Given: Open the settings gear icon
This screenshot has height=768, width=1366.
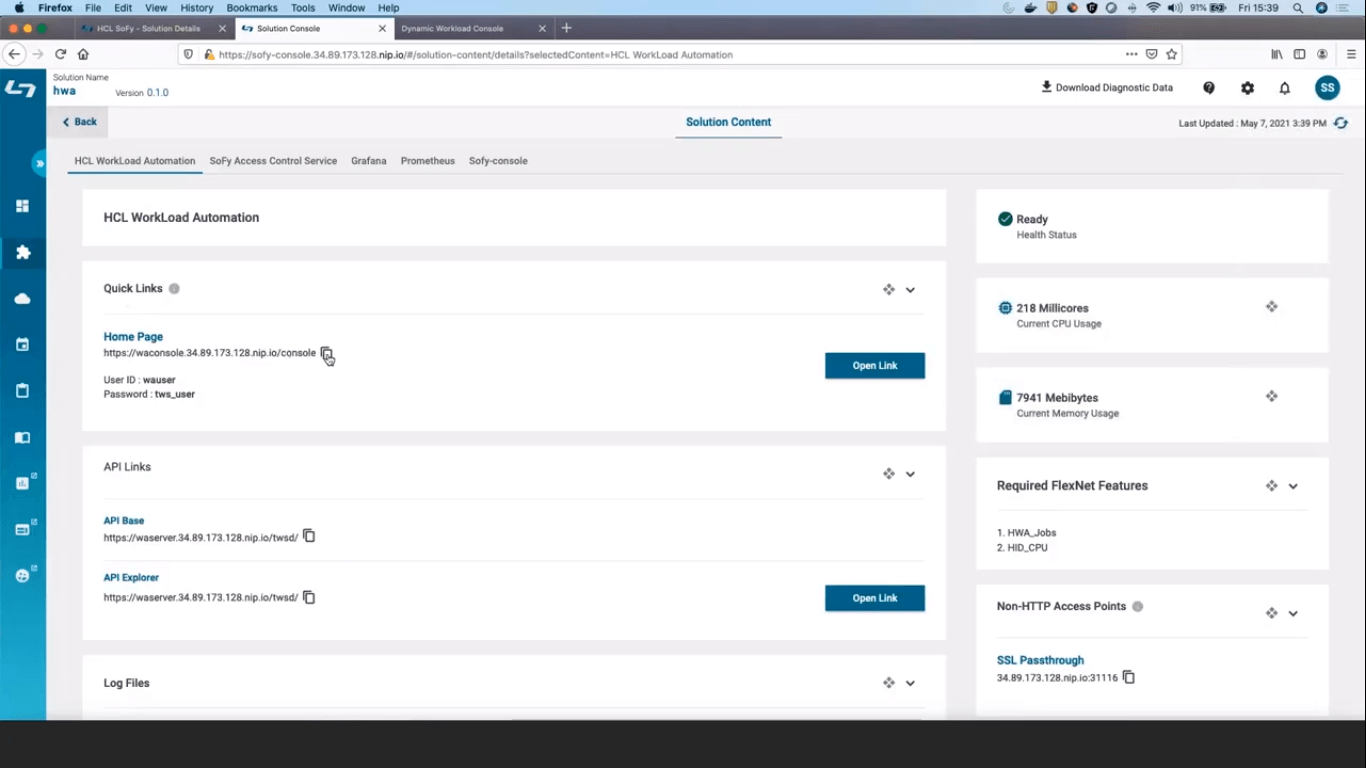Looking at the screenshot, I should click(x=1247, y=88).
